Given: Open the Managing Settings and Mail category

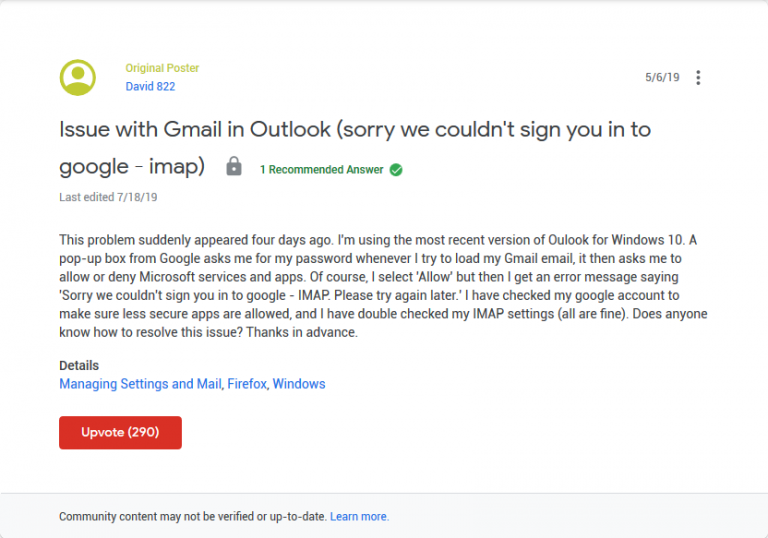Looking at the screenshot, I should pos(140,384).
